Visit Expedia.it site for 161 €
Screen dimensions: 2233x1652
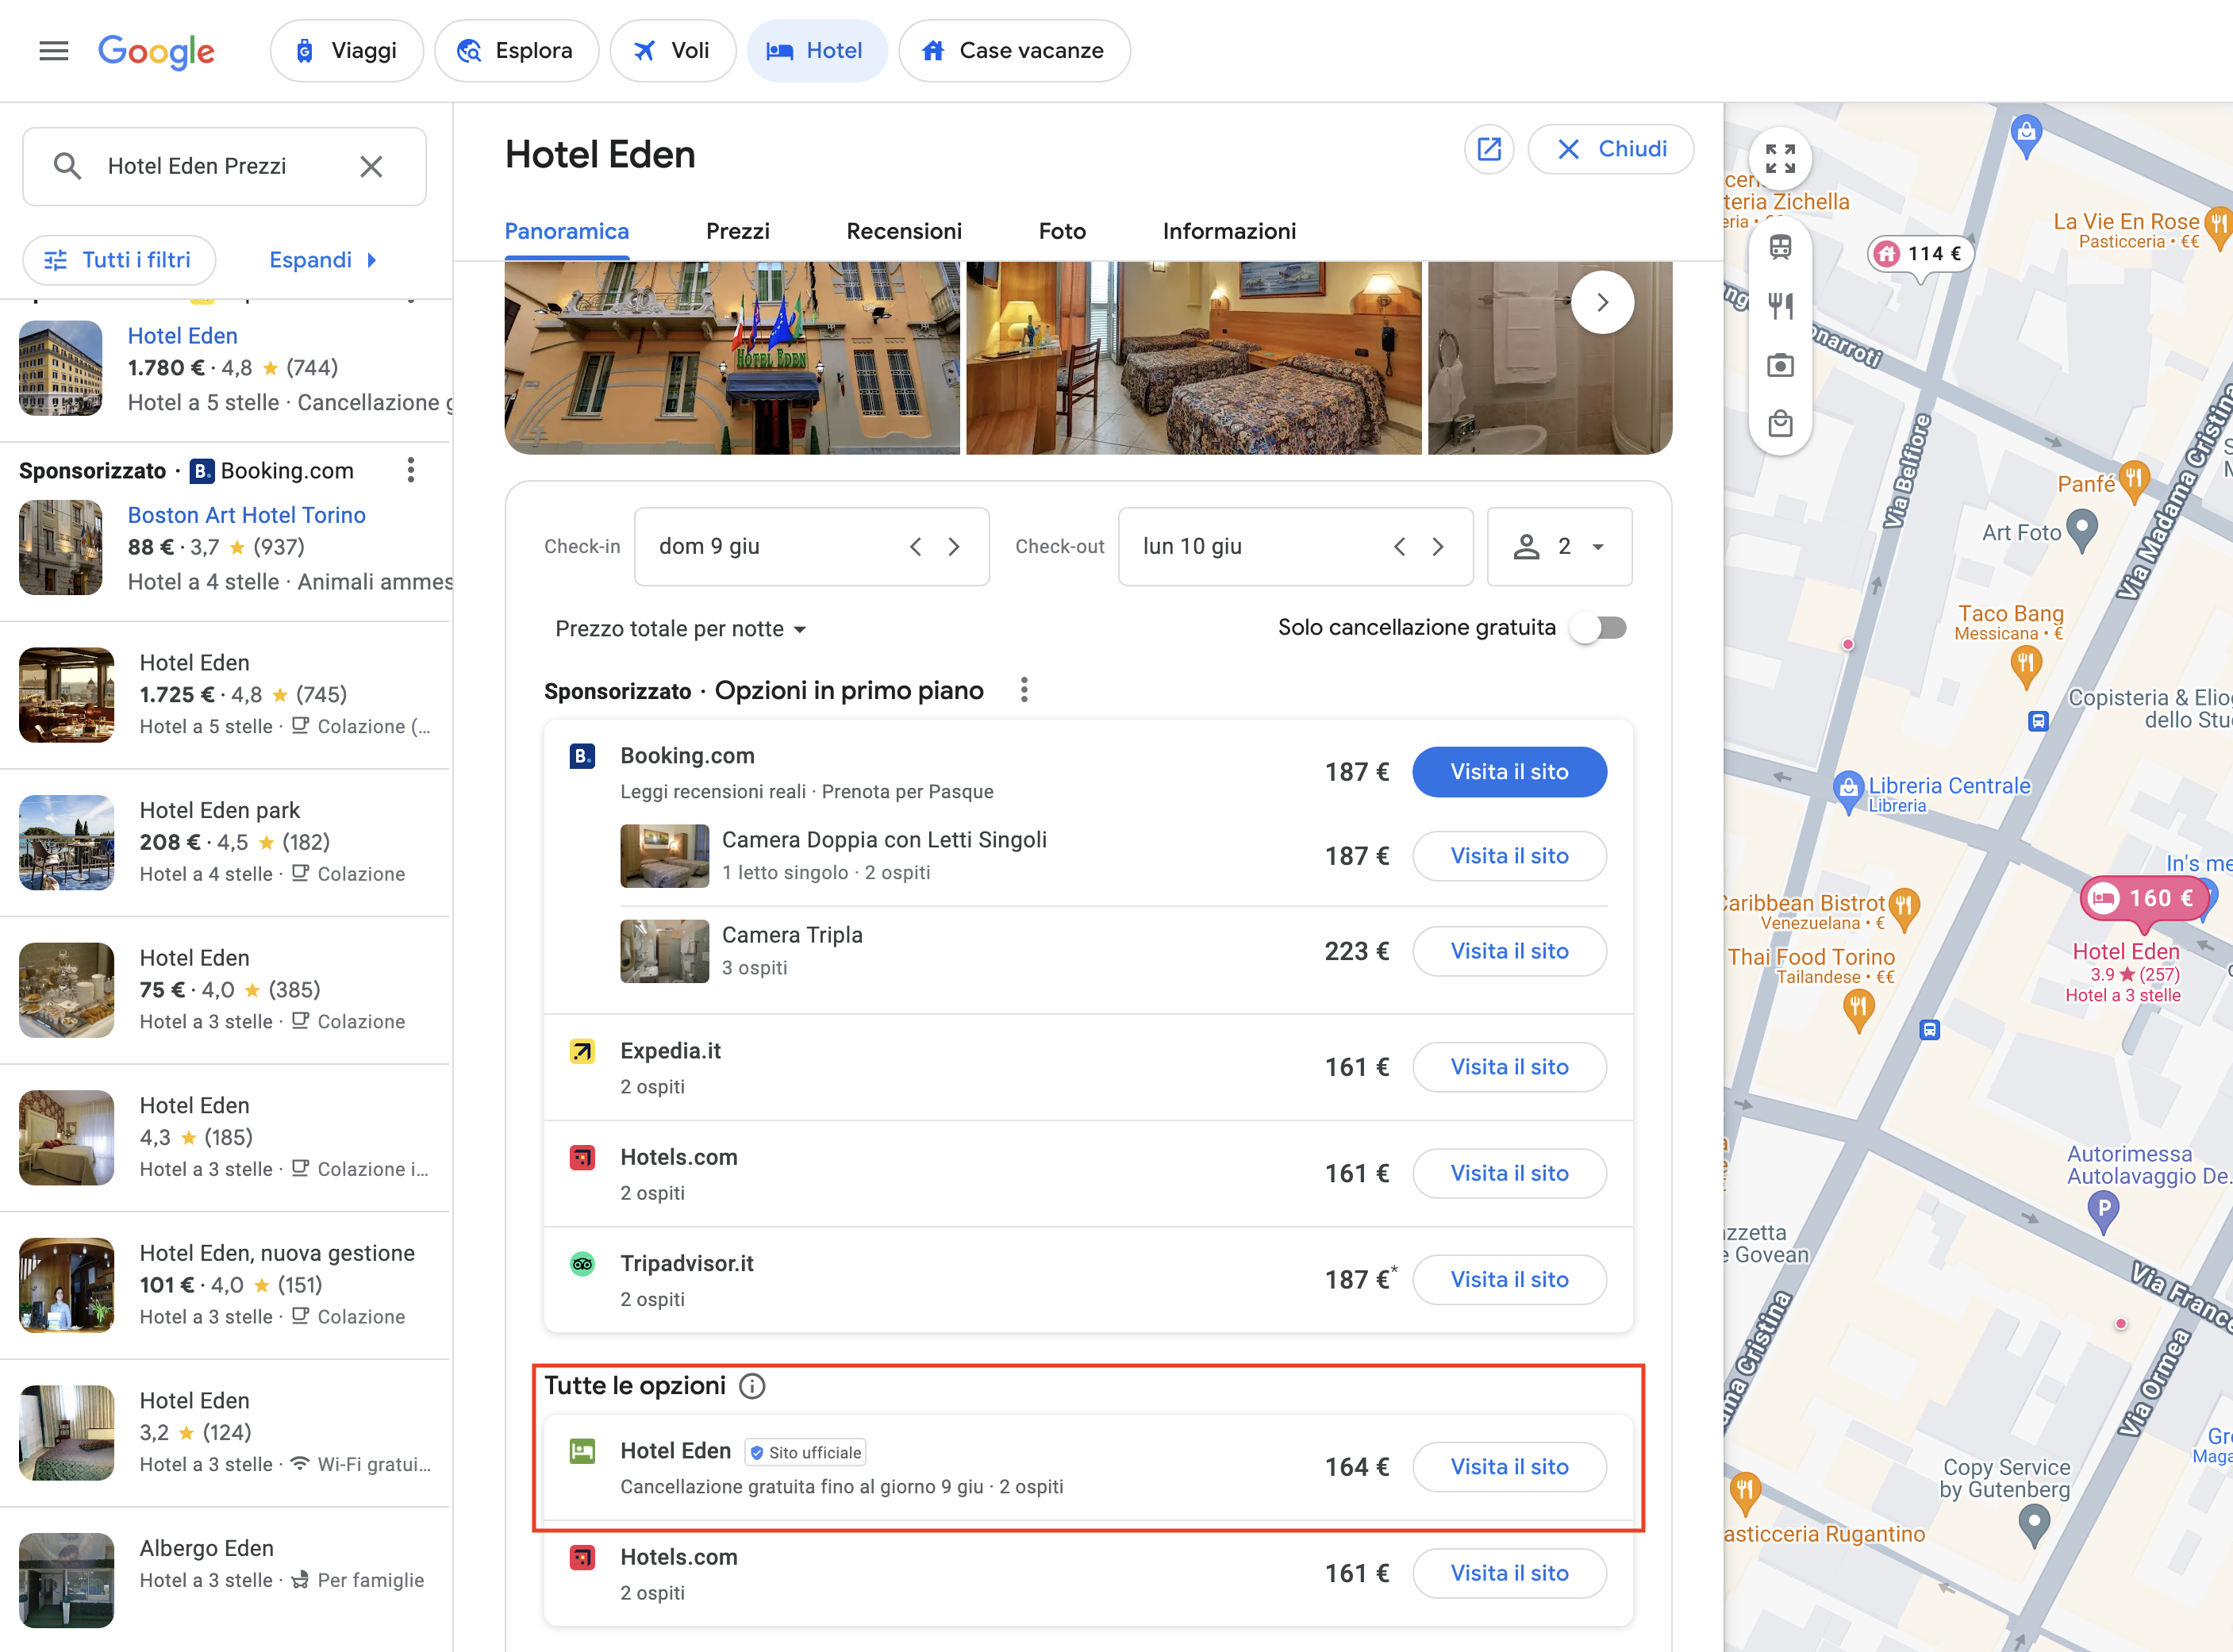click(x=1509, y=1067)
